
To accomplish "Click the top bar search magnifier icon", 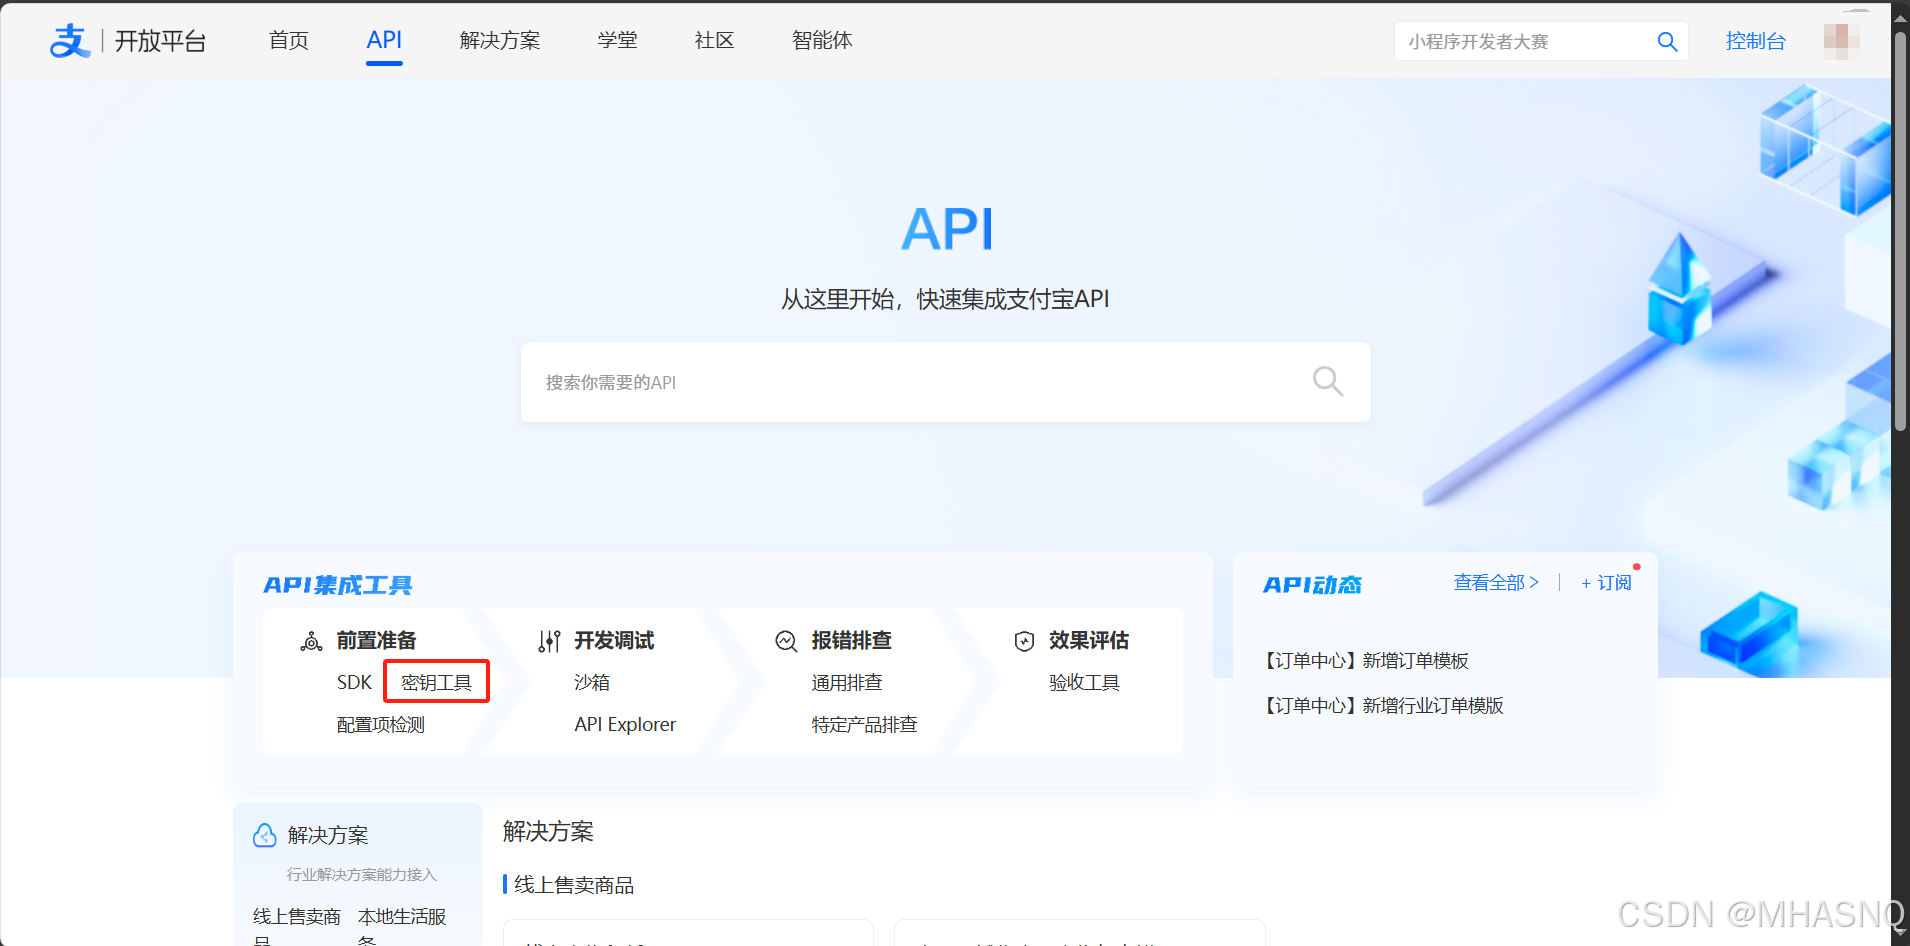I will 1667,42.
